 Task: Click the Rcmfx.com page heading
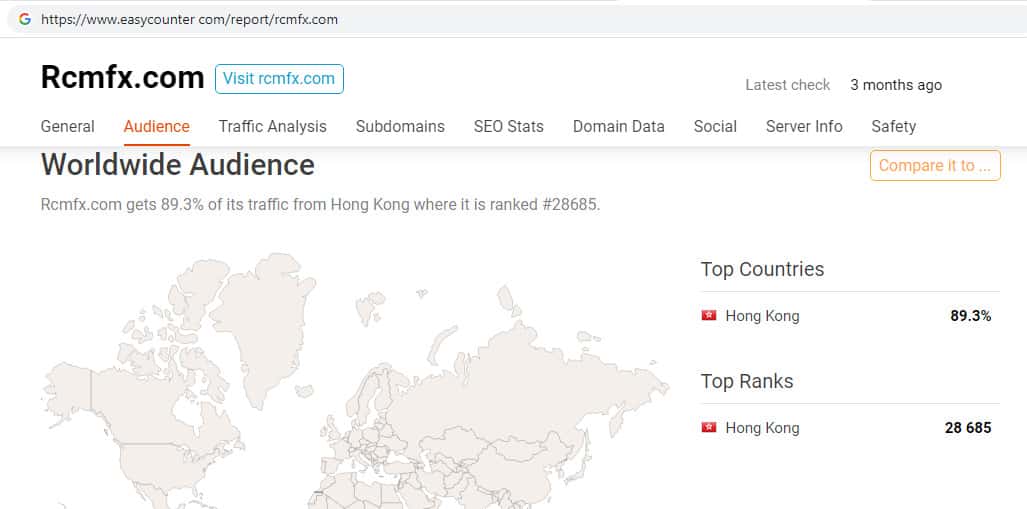(x=122, y=78)
